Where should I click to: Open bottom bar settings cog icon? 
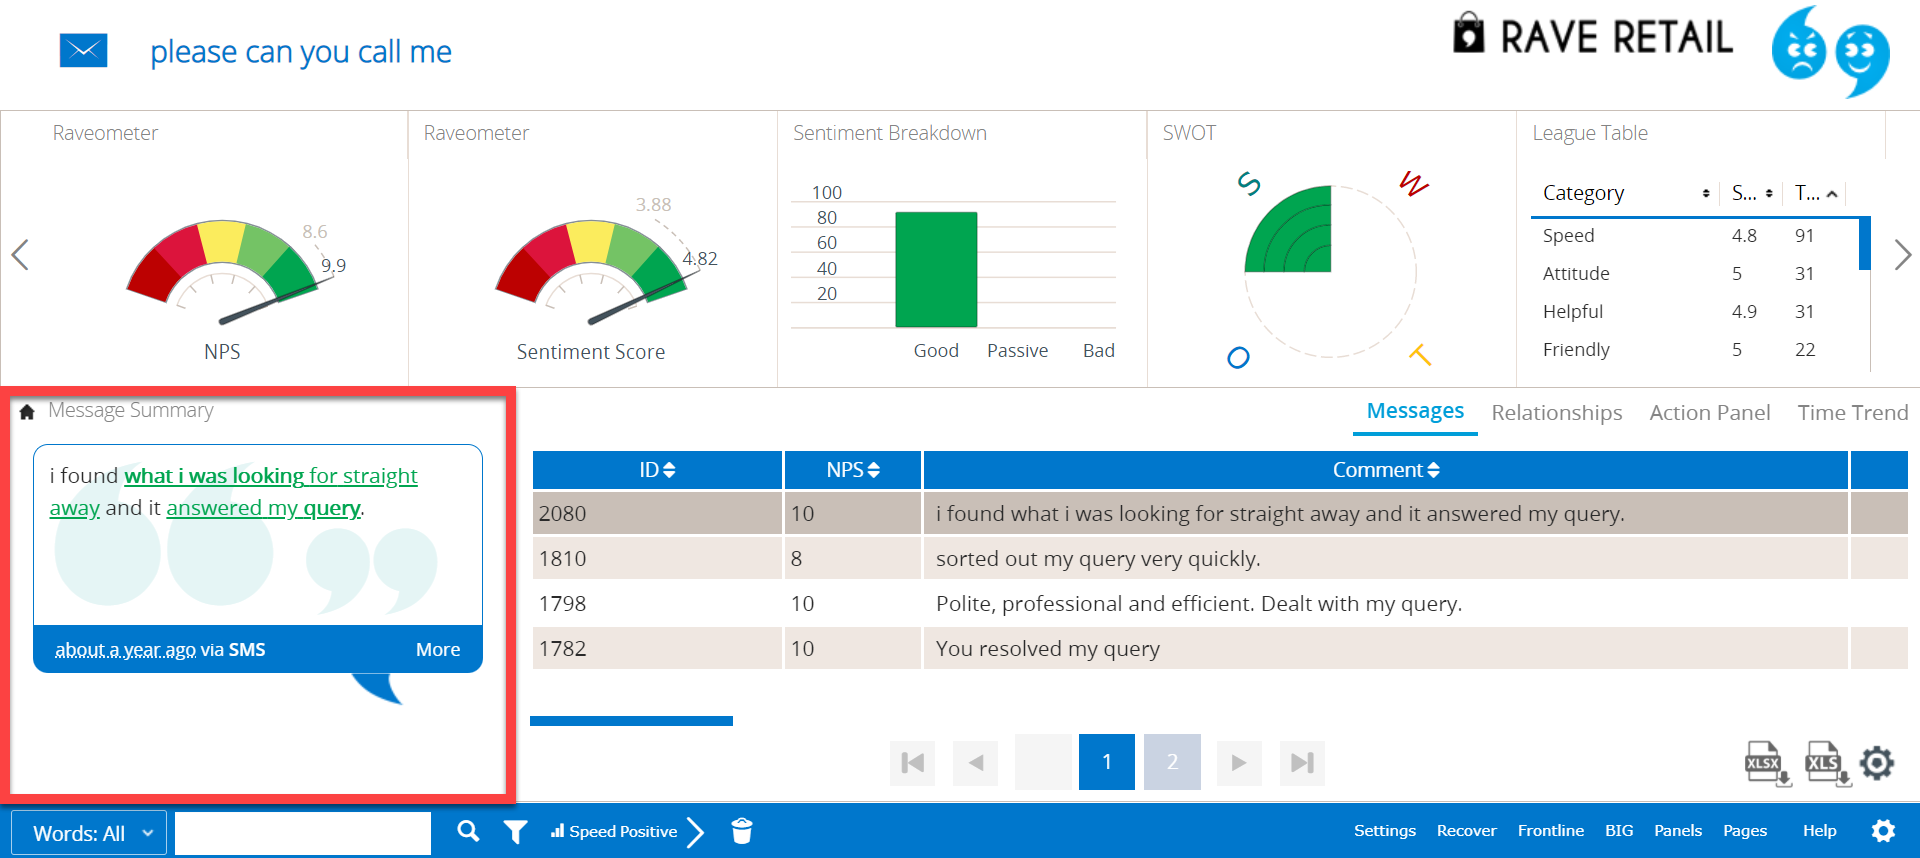tap(1883, 831)
